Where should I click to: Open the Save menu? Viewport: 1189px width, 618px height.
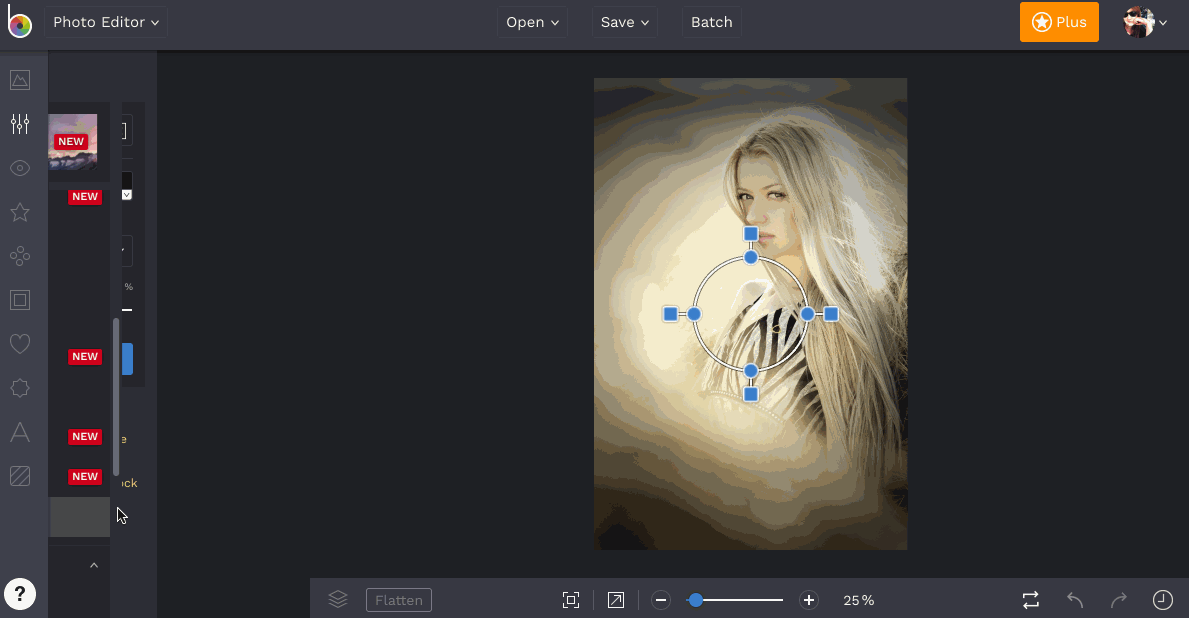625,22
